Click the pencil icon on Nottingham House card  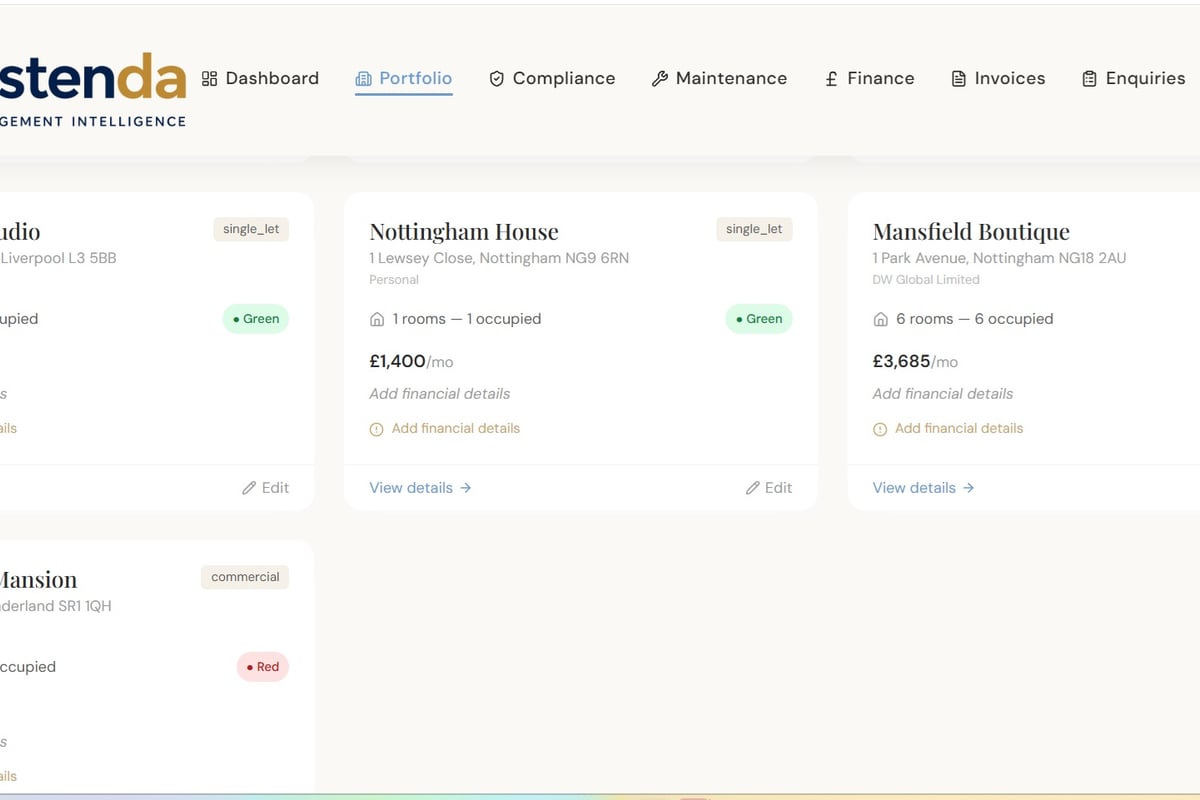(752, 488)
